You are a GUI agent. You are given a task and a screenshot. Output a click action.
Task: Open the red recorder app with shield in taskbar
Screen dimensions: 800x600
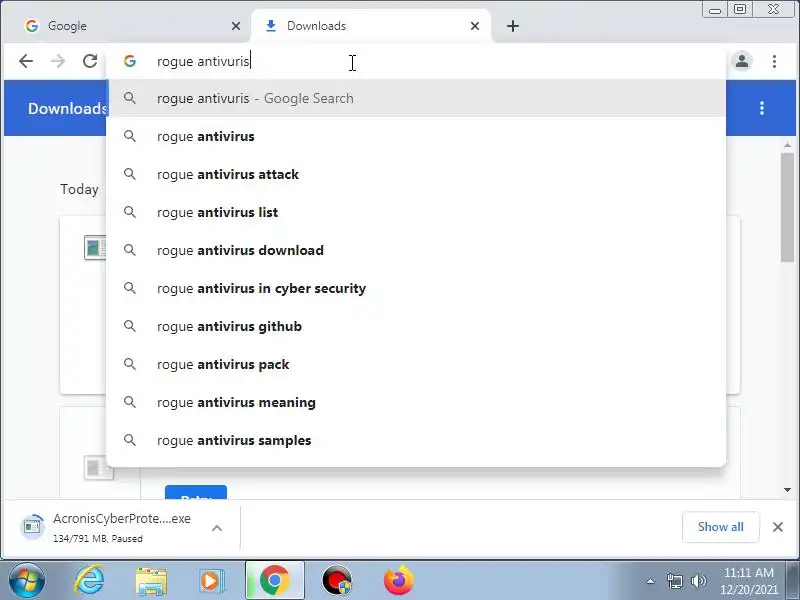(337, 581)
